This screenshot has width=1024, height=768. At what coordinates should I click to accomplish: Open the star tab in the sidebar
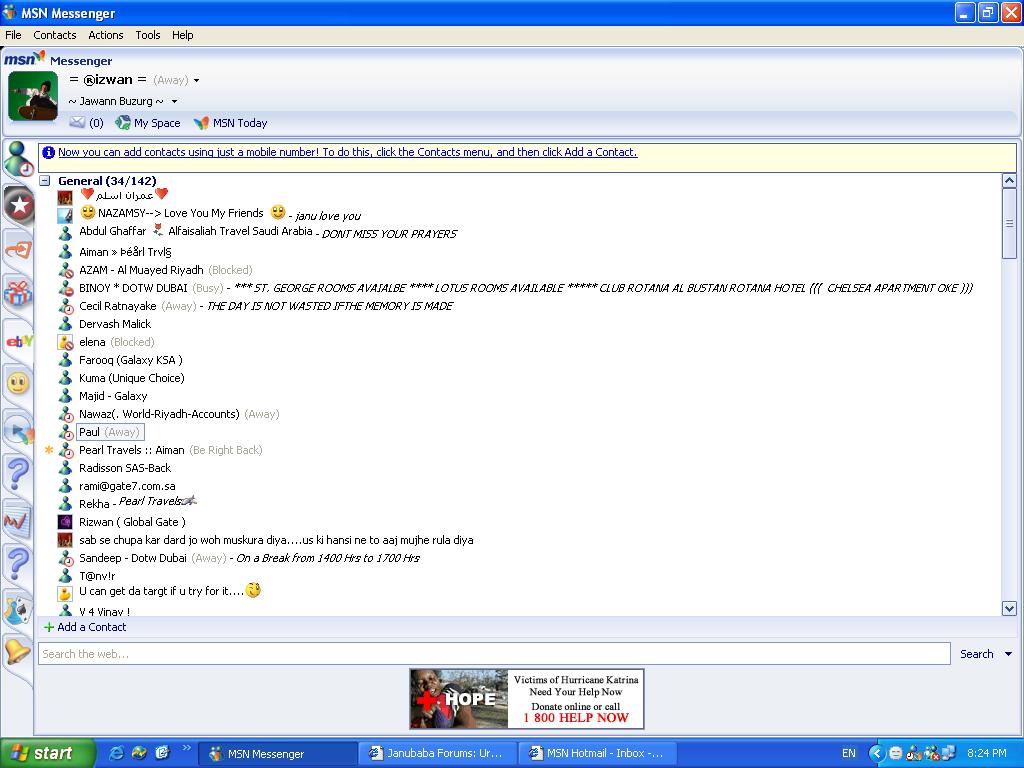(18, 205)
